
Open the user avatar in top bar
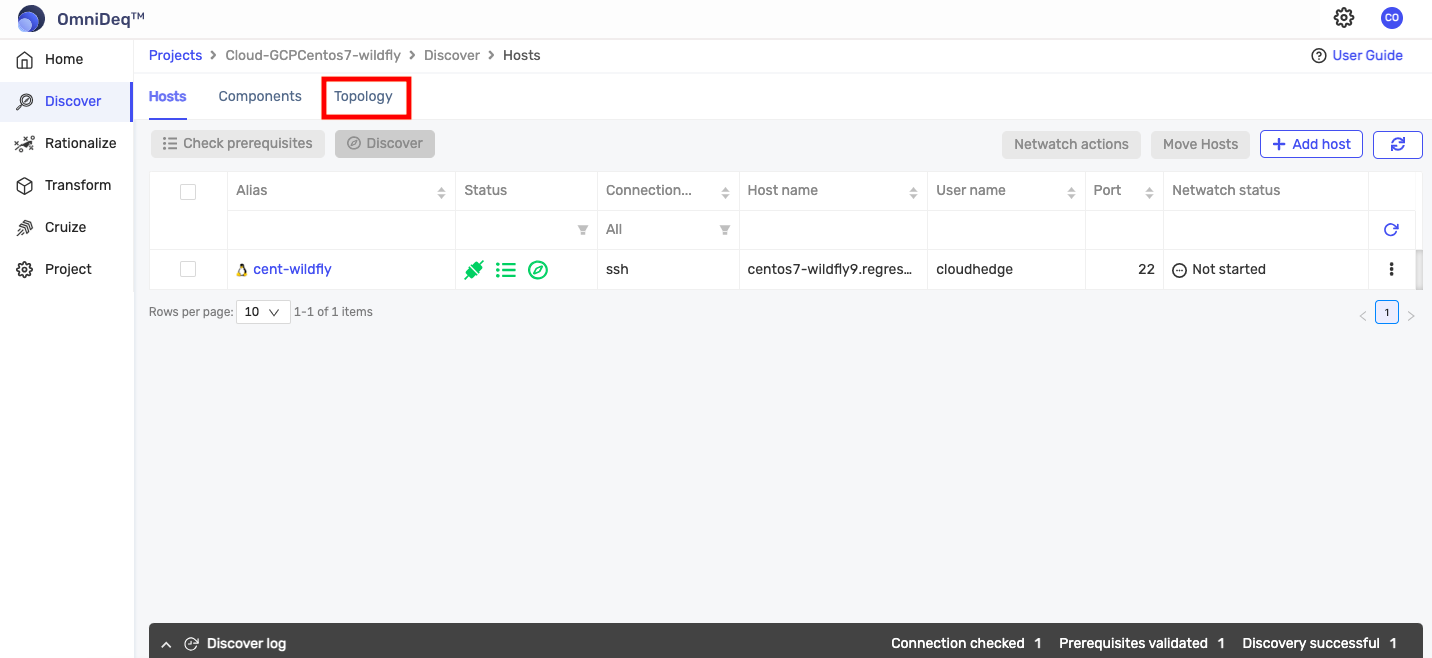[x=1391, y=18]
